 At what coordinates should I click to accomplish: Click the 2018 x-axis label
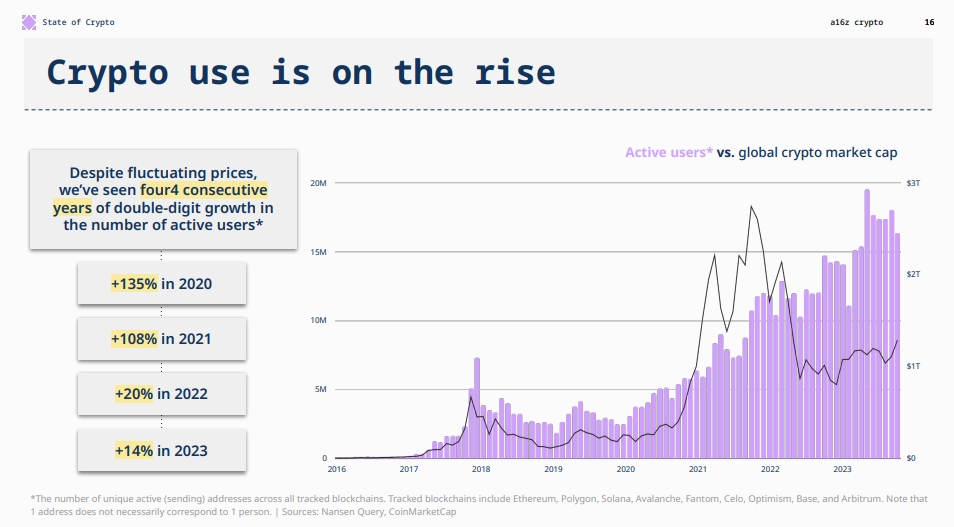[x=481, y=469]
